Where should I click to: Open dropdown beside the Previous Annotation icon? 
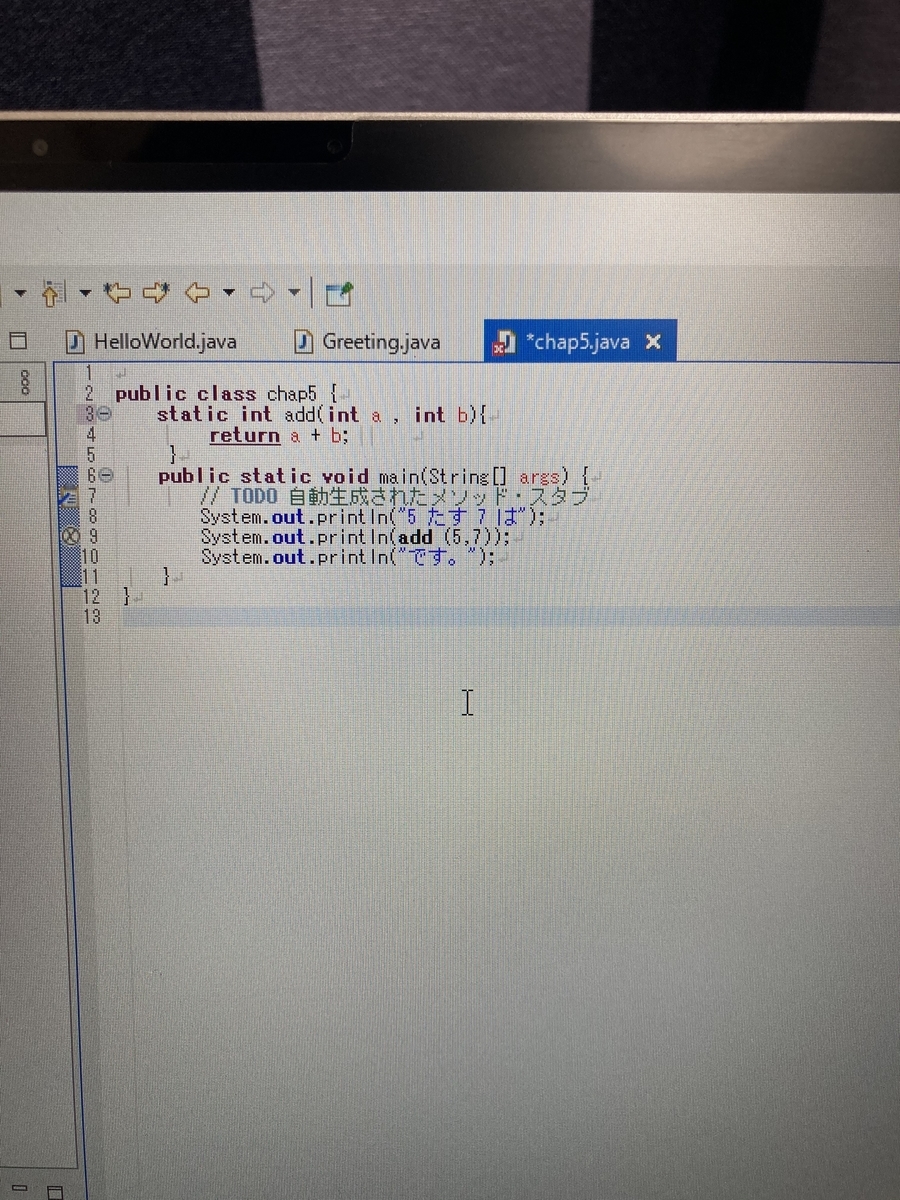(x=84, y=293)
